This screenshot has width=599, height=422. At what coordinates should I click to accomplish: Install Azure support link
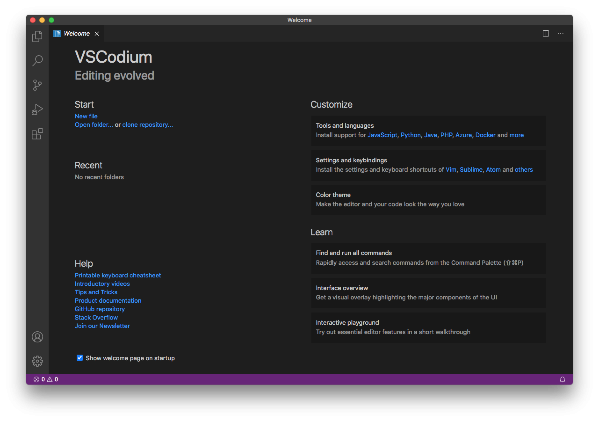pyautogui.click(x=464, y=135)
